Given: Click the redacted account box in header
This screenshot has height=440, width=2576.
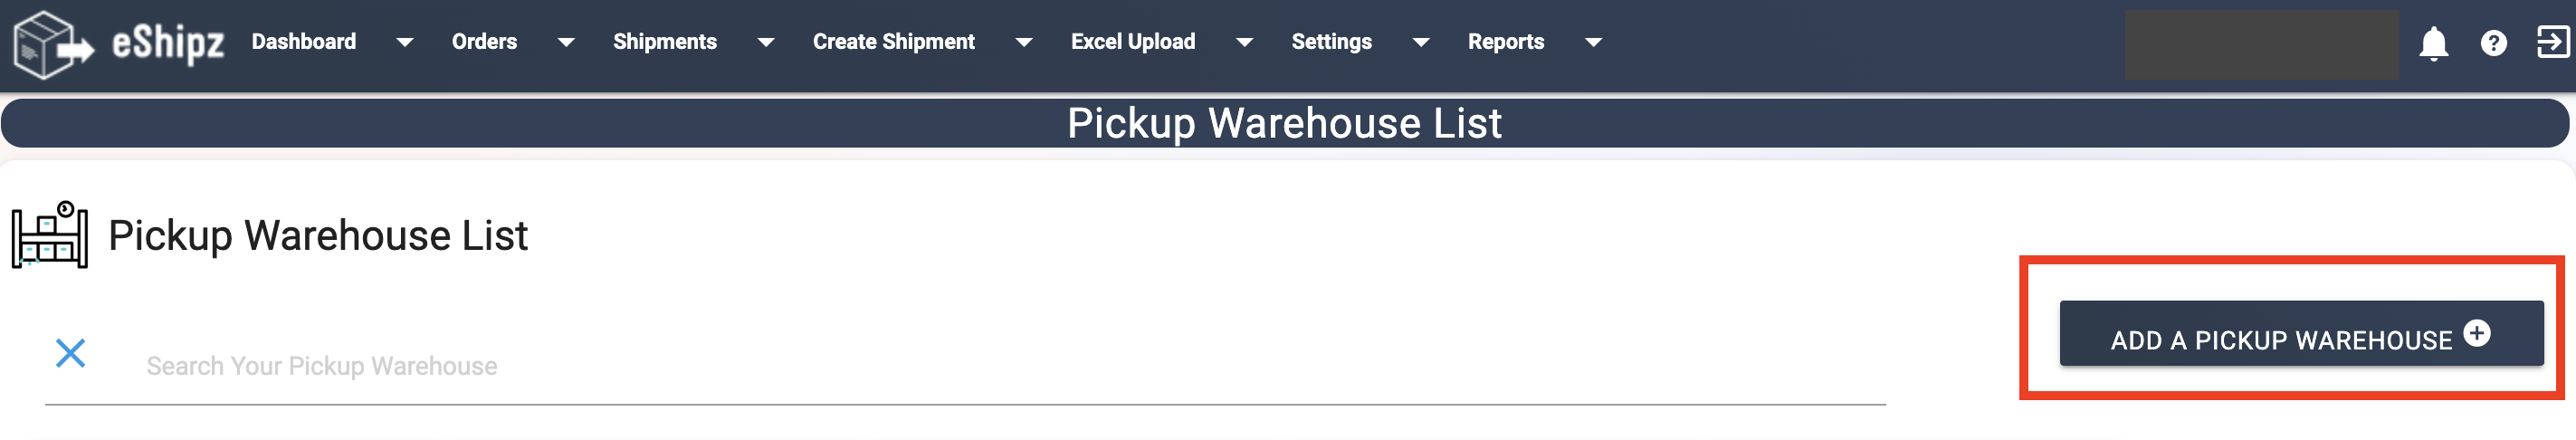Looking at the screenshot, I should click(x=2262, y=44).
